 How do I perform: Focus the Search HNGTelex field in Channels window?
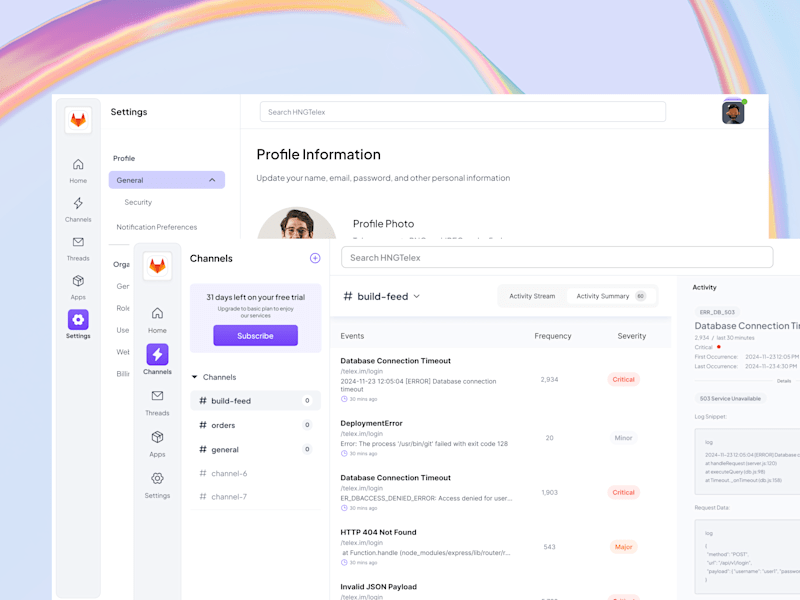557,258
